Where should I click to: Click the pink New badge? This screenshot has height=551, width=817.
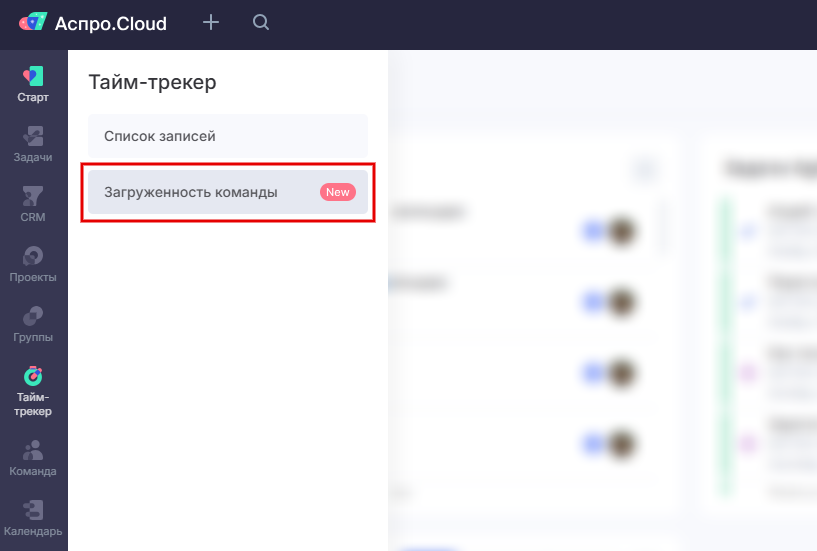click(x=337, y=192)
